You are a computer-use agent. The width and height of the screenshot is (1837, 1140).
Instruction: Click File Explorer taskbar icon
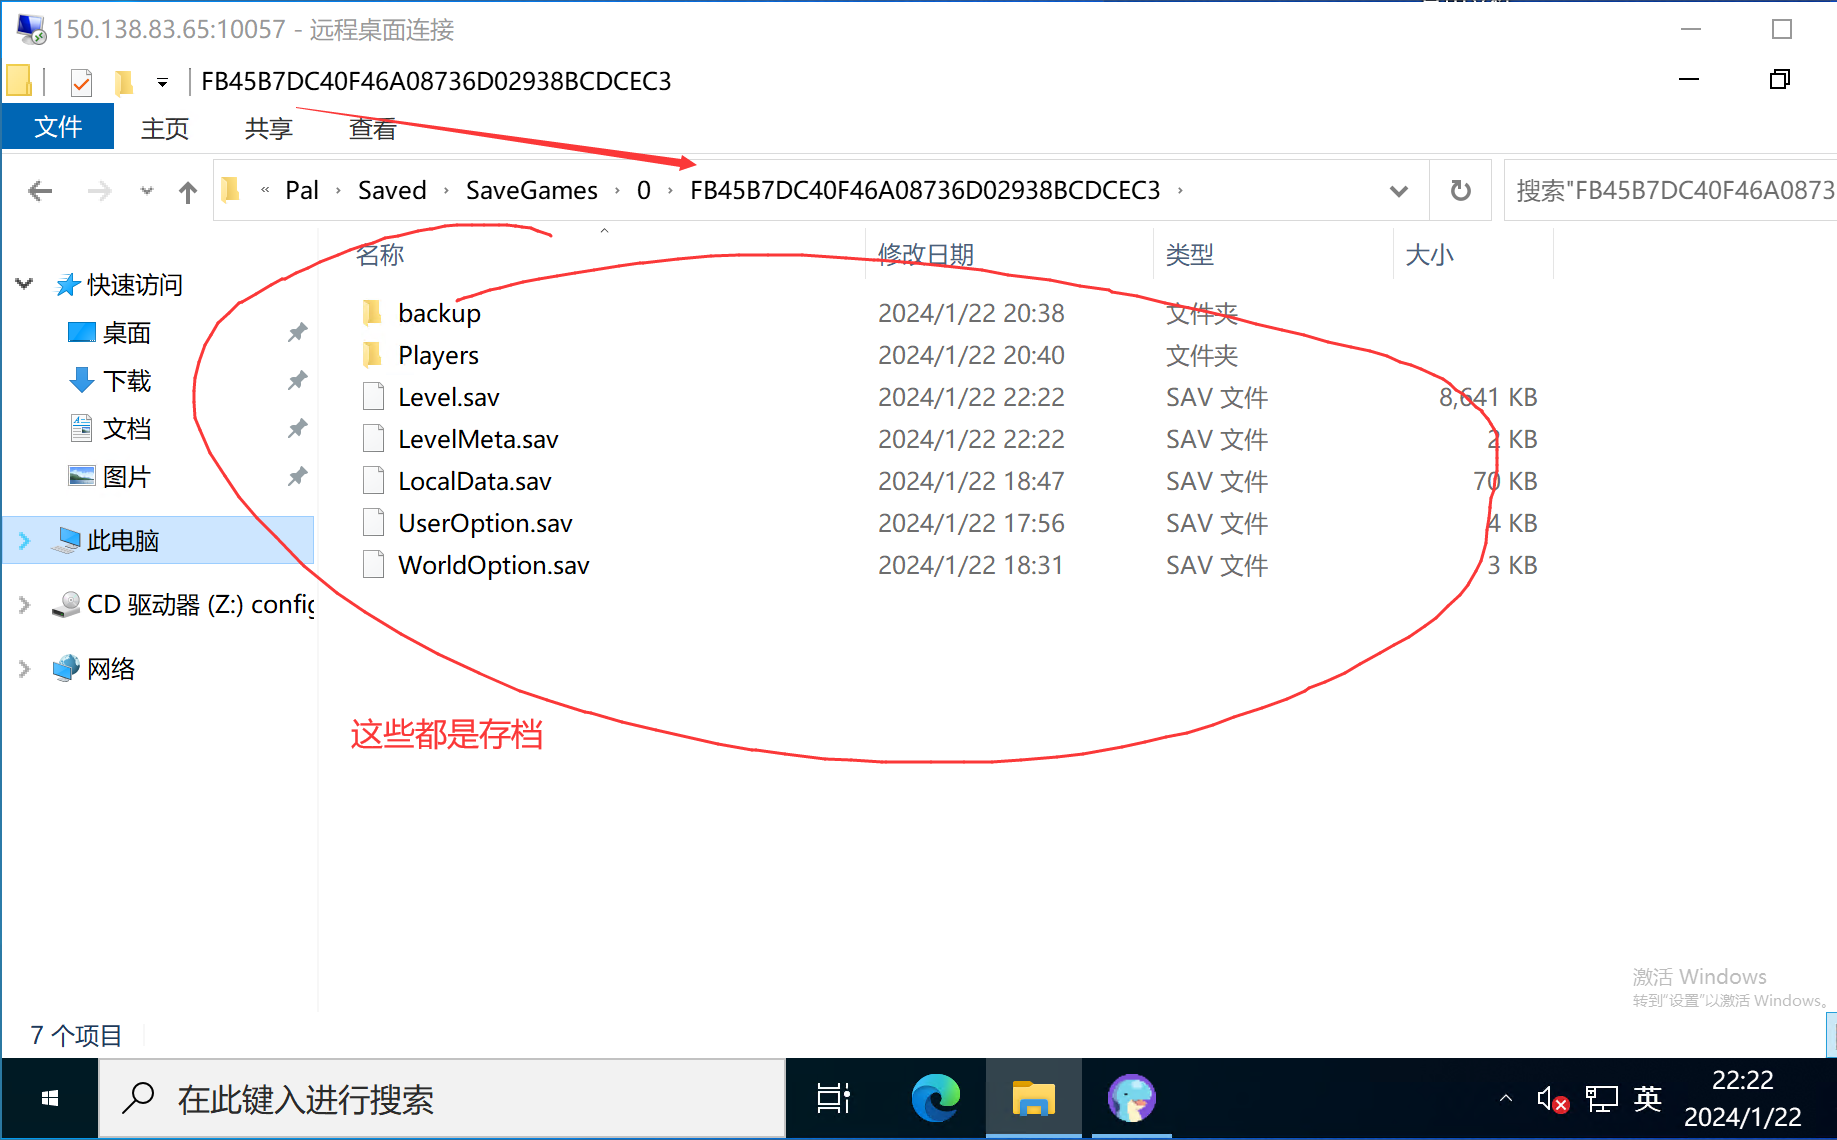(x=1033, y=1098)
